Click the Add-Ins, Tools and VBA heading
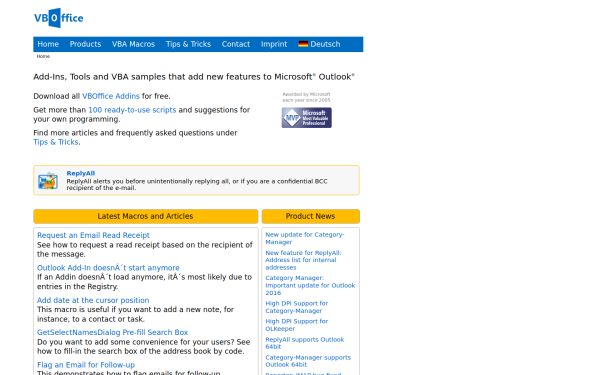Image resolution: width=600 pixels, height=375 pixels. pyautogui.click(x=194, y=77)
